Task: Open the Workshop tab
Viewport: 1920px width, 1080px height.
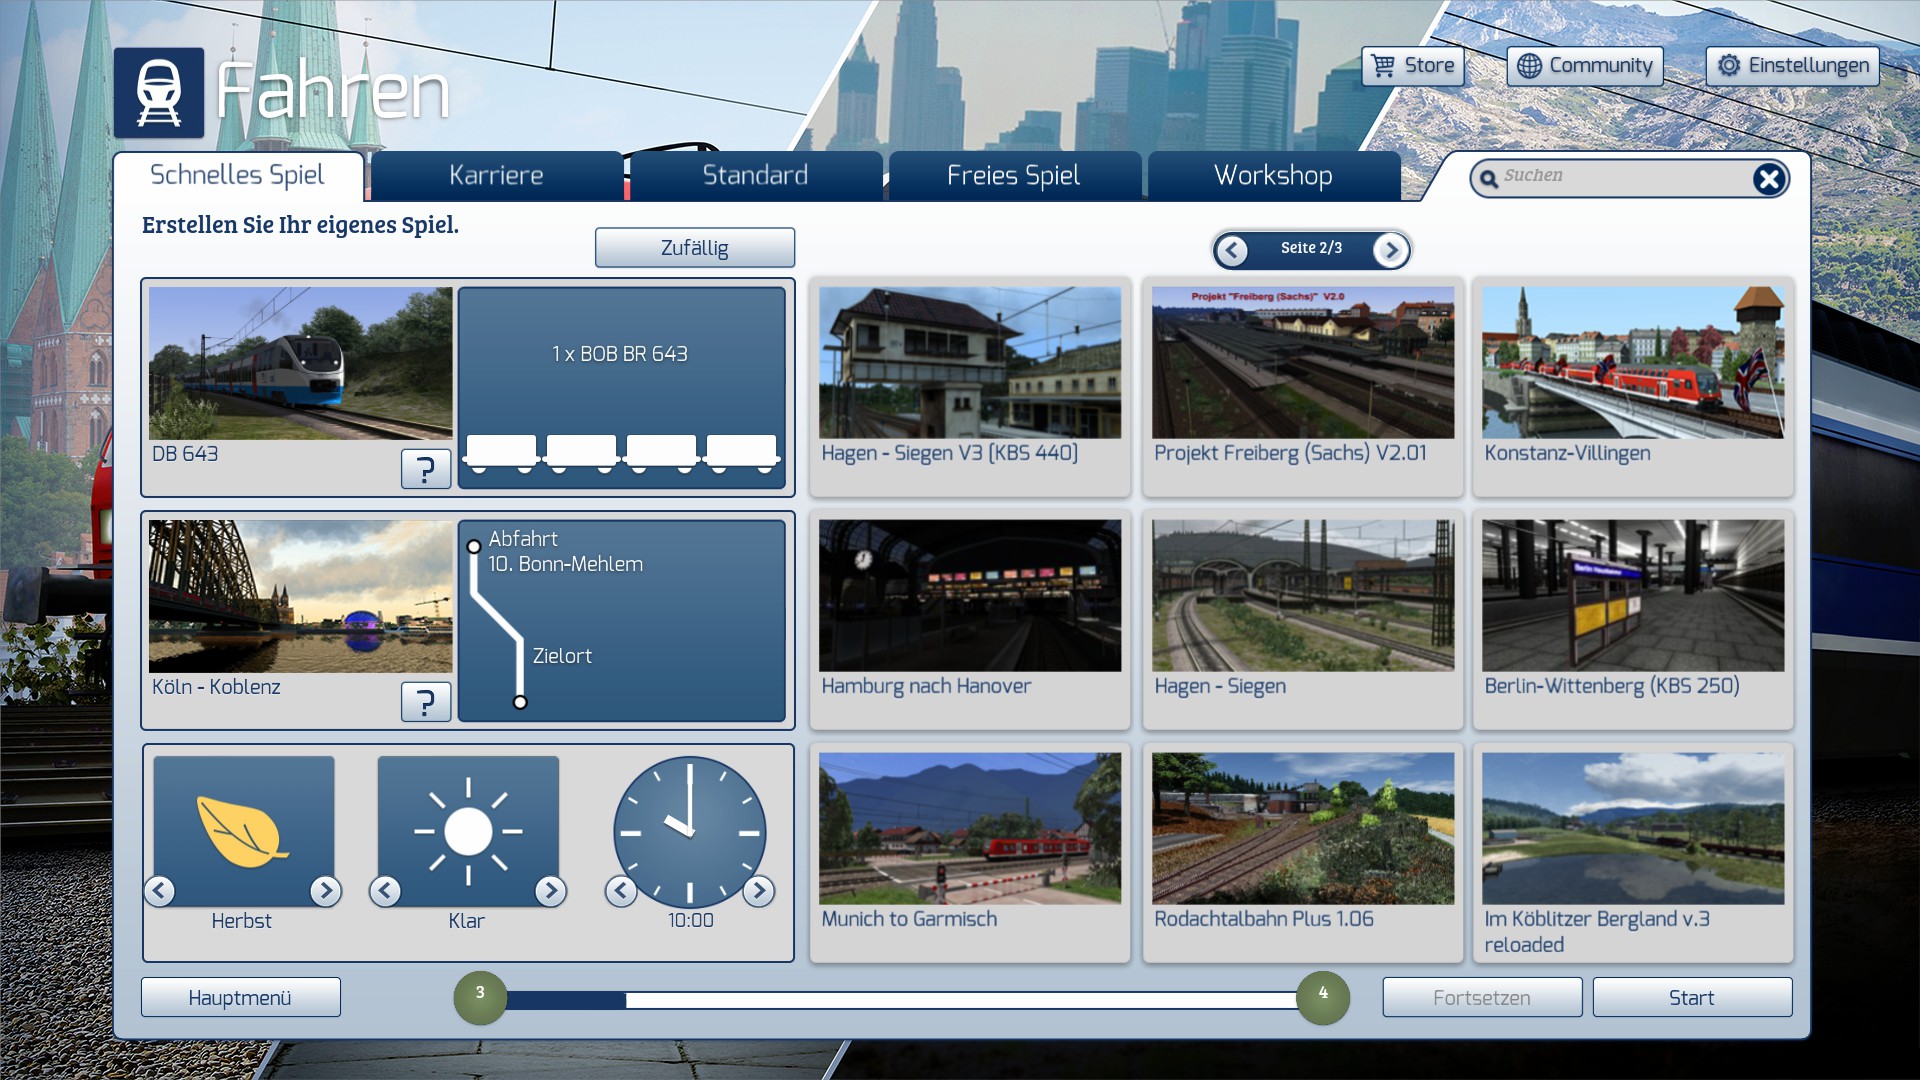Action: (x=1272, y=176)
